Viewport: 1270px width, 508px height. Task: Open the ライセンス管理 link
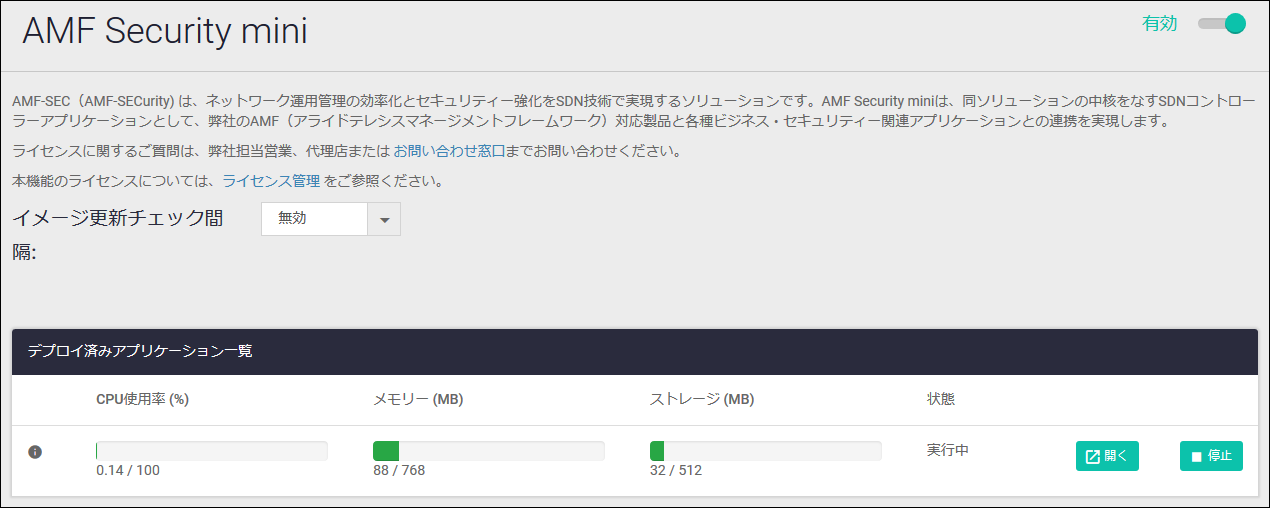(x=271, y=181)
